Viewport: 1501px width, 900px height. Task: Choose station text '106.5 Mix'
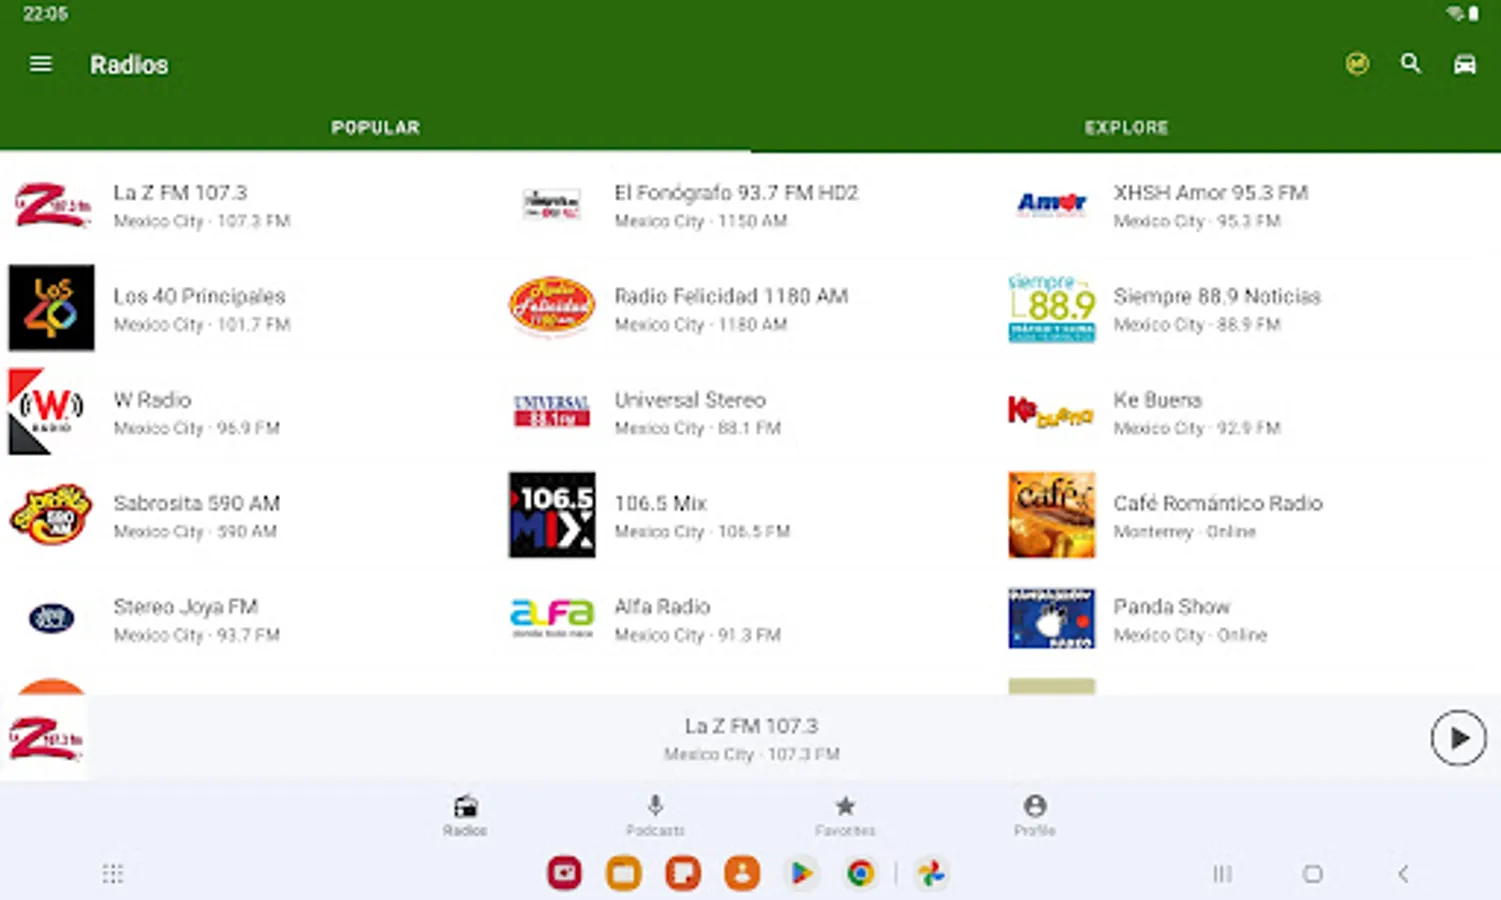(660, 503)
